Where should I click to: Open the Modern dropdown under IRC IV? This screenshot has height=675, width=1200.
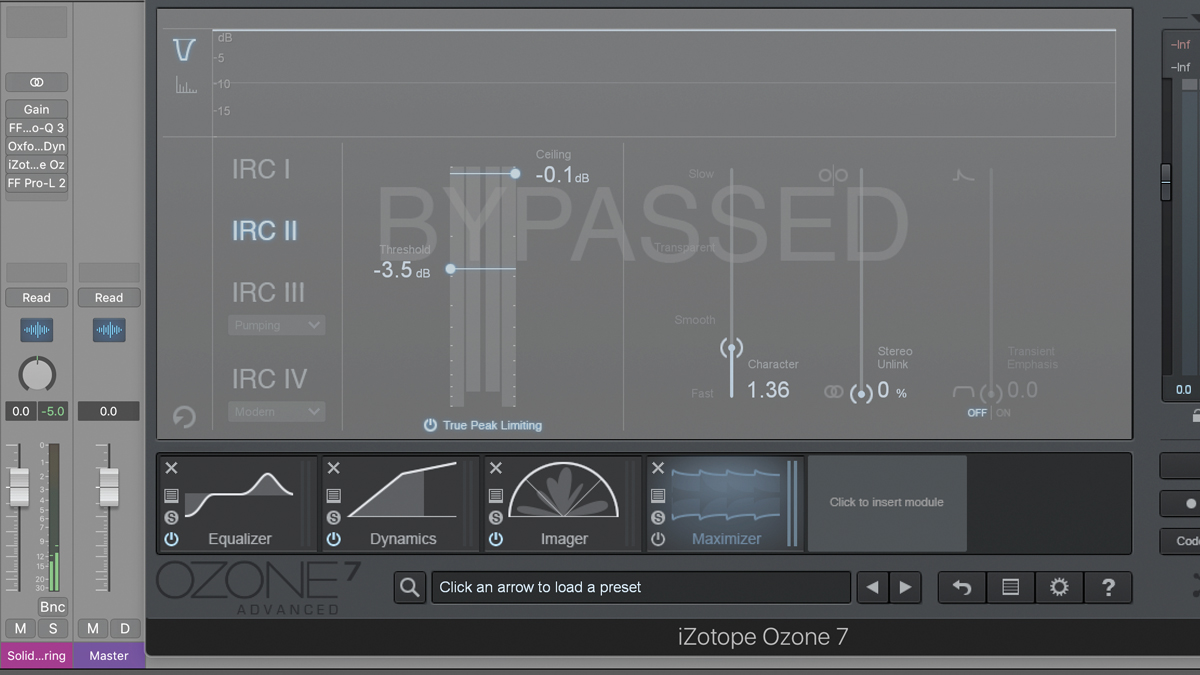coord(276,411)
